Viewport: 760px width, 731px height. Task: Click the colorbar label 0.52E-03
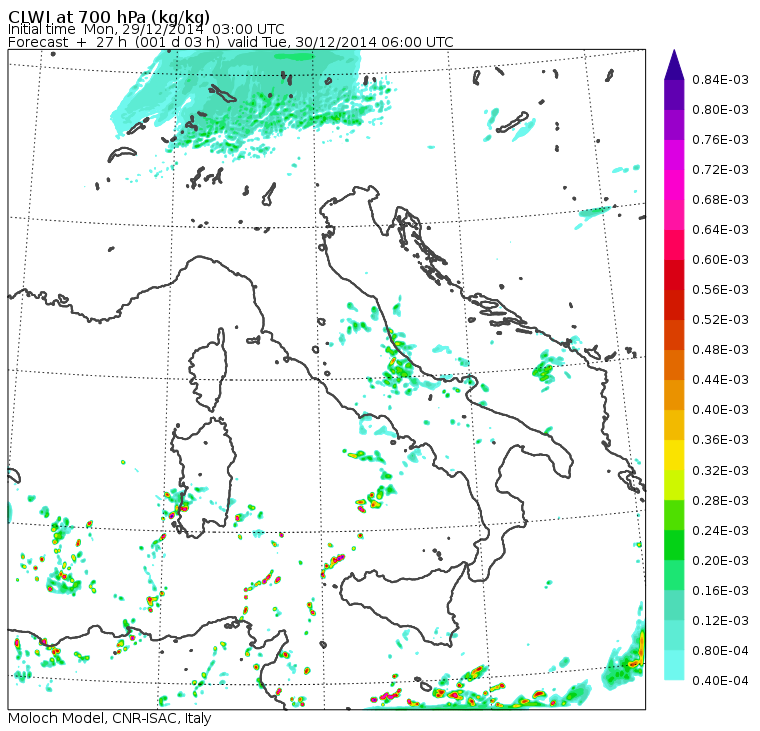click(x=720, y=320)
